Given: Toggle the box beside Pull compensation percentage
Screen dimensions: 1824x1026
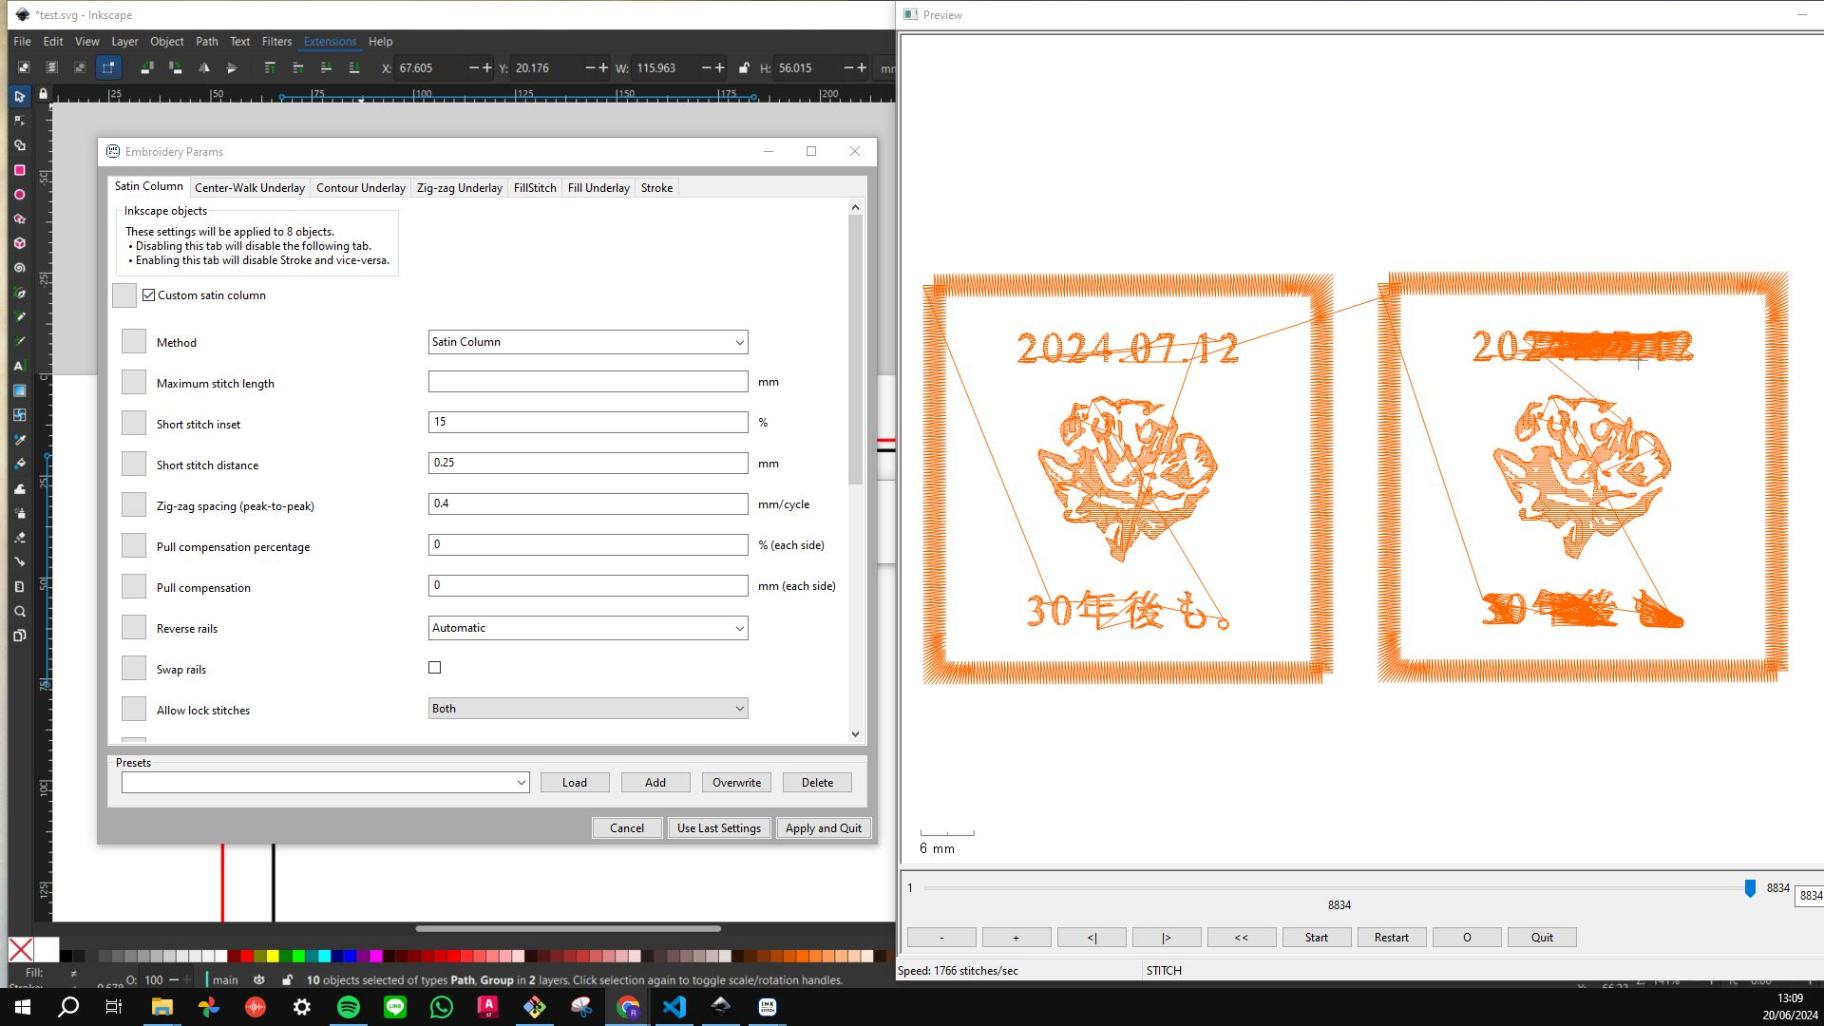Looking at the screenshot, I should (x=134, y=546).
